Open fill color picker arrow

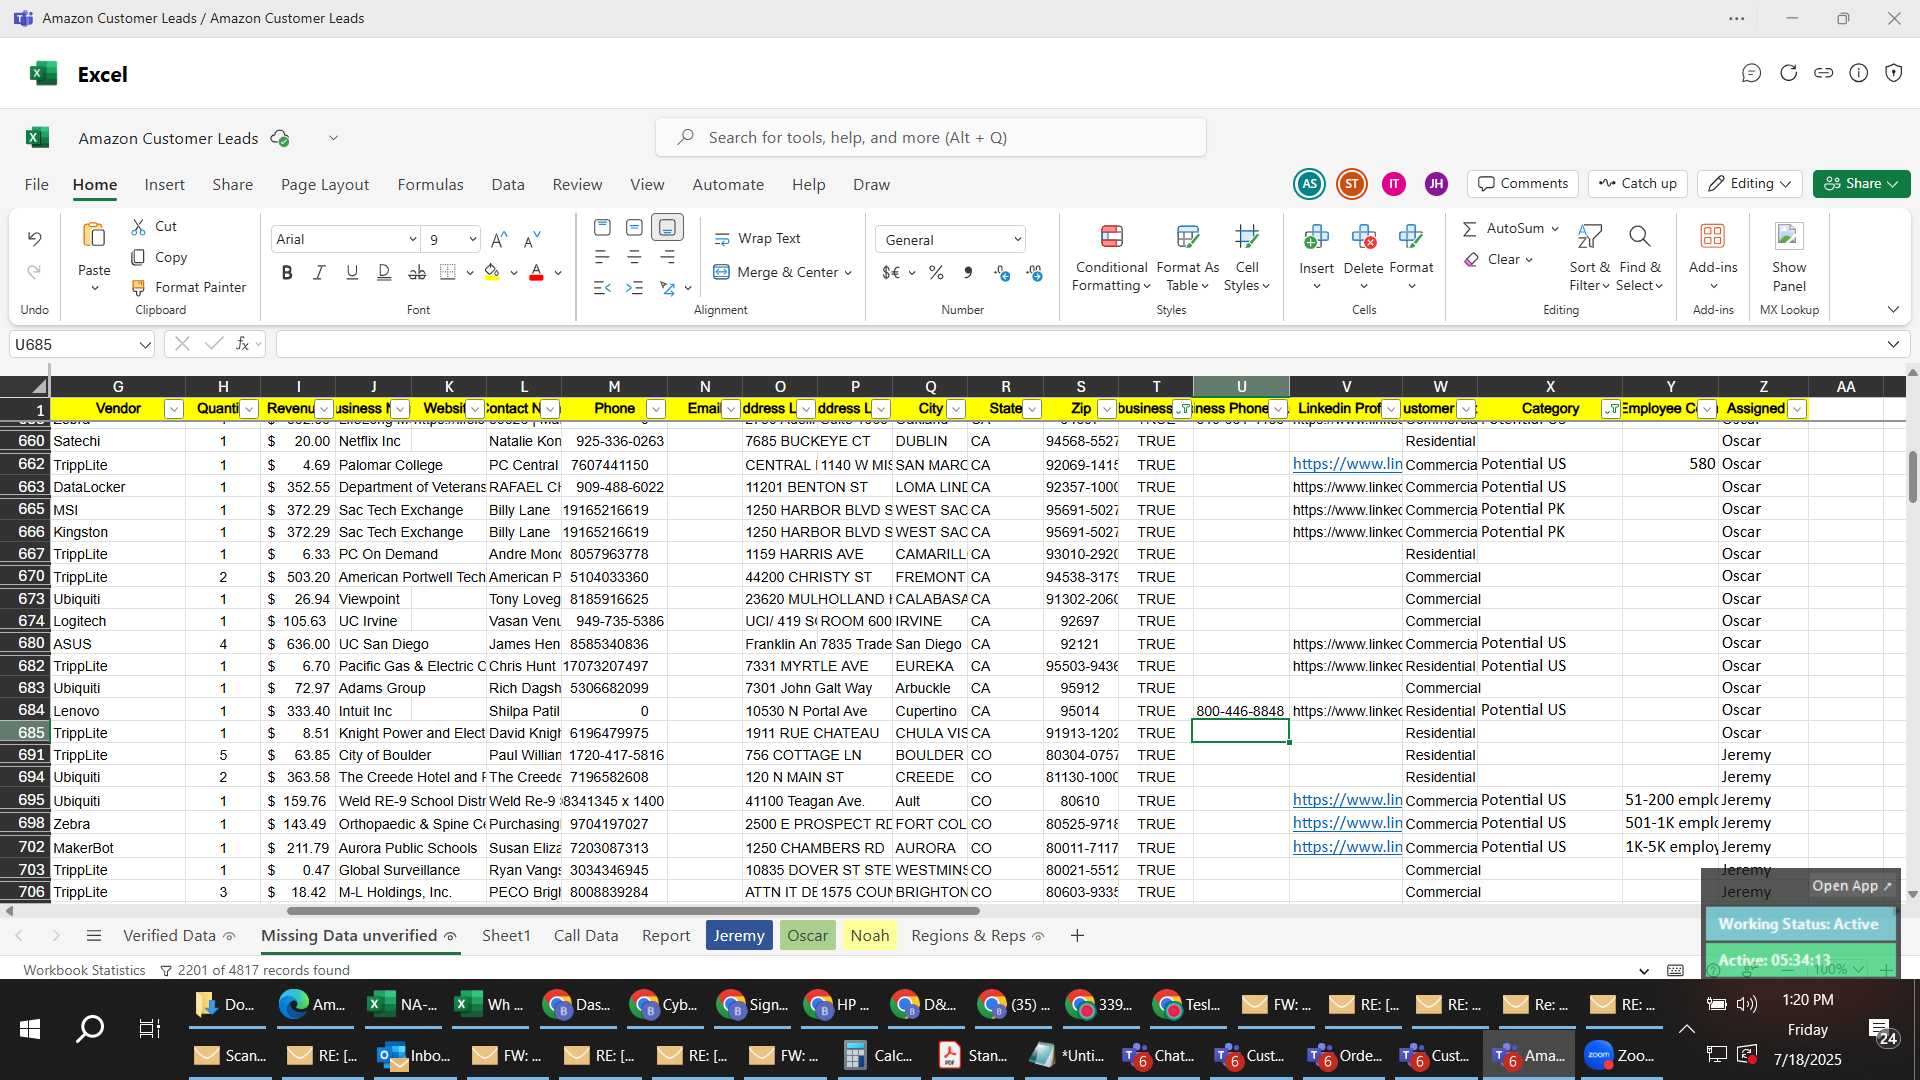[x=514, y=273]
